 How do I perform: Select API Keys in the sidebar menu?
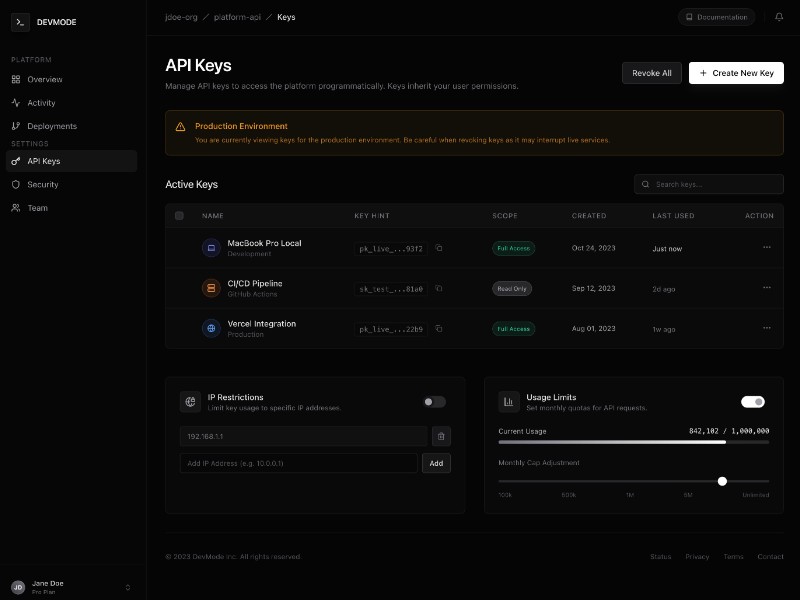point(43,161)
